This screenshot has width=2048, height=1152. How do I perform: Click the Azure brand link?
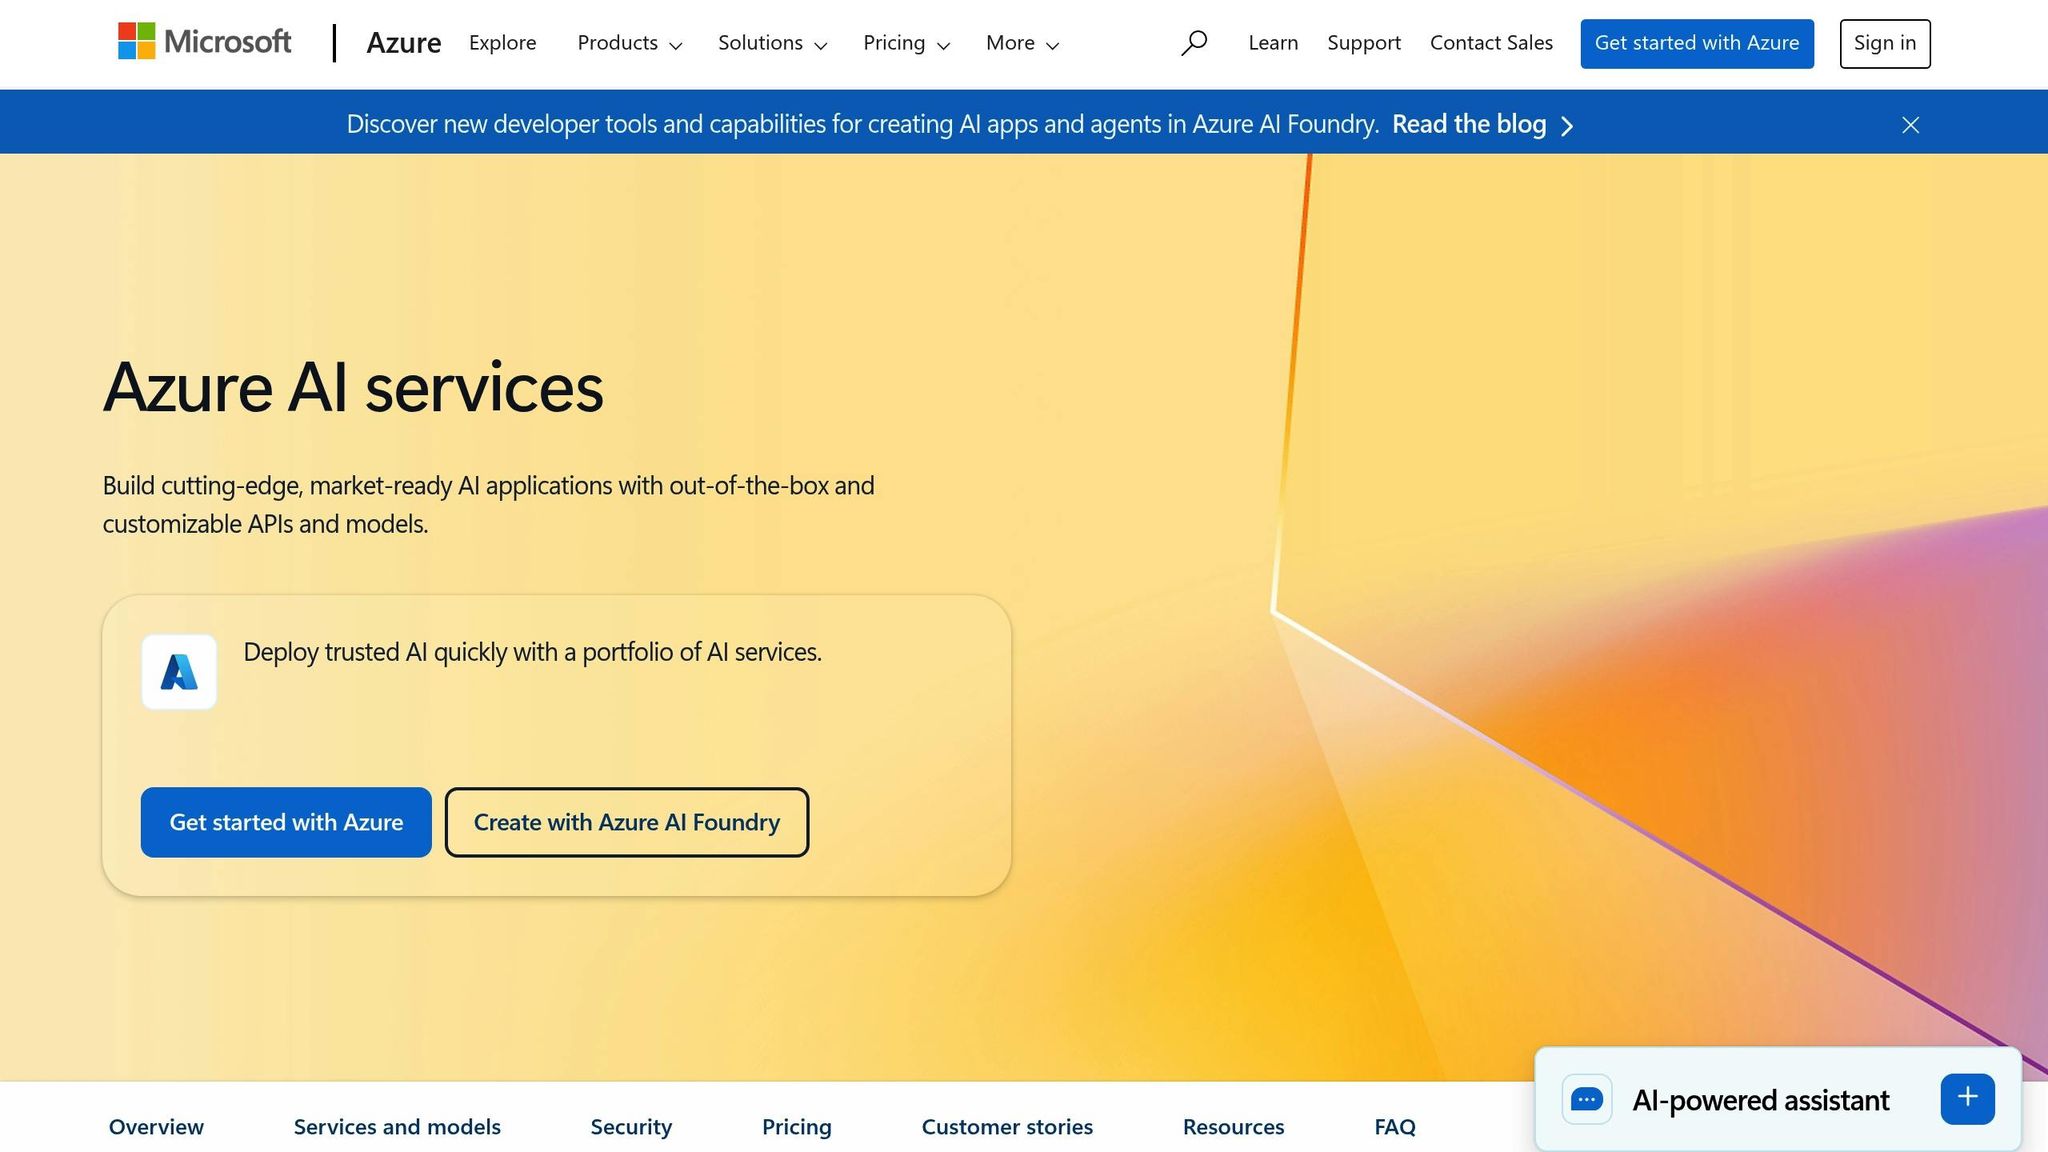[403, 43]
